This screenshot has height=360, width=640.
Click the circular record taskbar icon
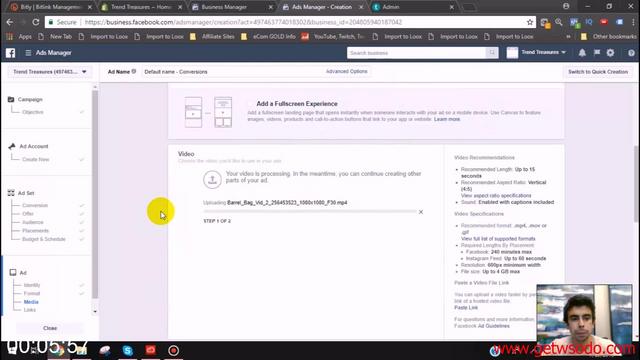[x=173, y=350]
